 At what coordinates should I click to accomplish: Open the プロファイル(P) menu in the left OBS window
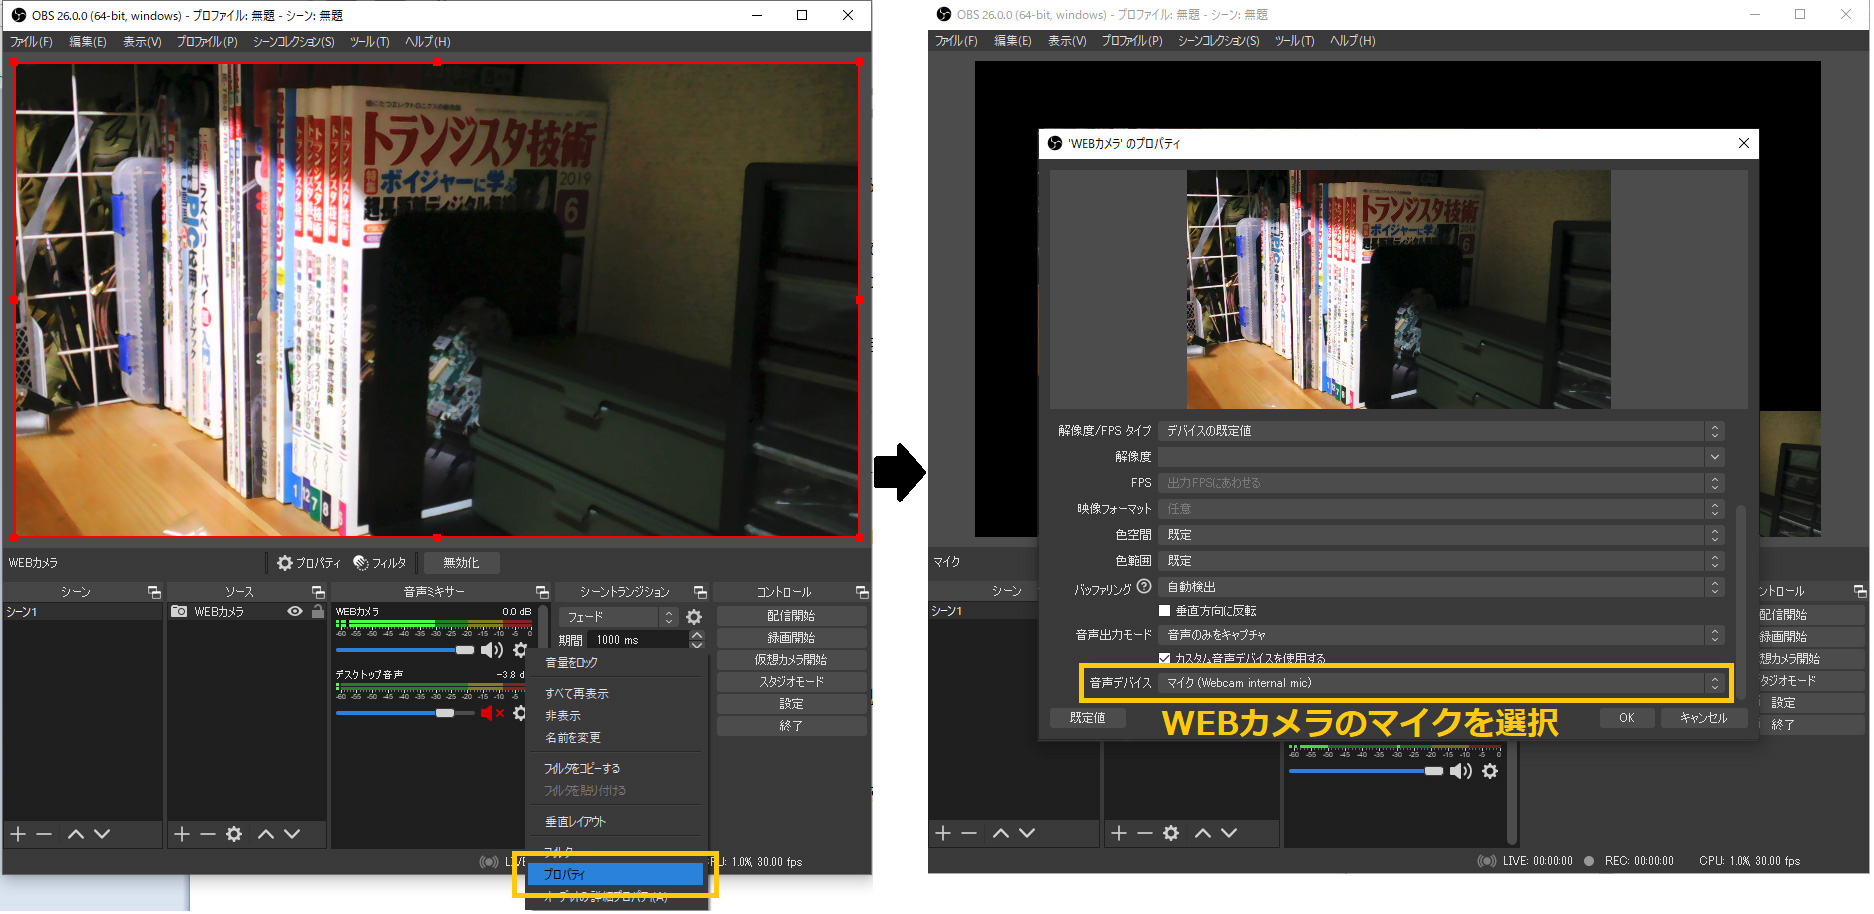[x=207, y=42]
